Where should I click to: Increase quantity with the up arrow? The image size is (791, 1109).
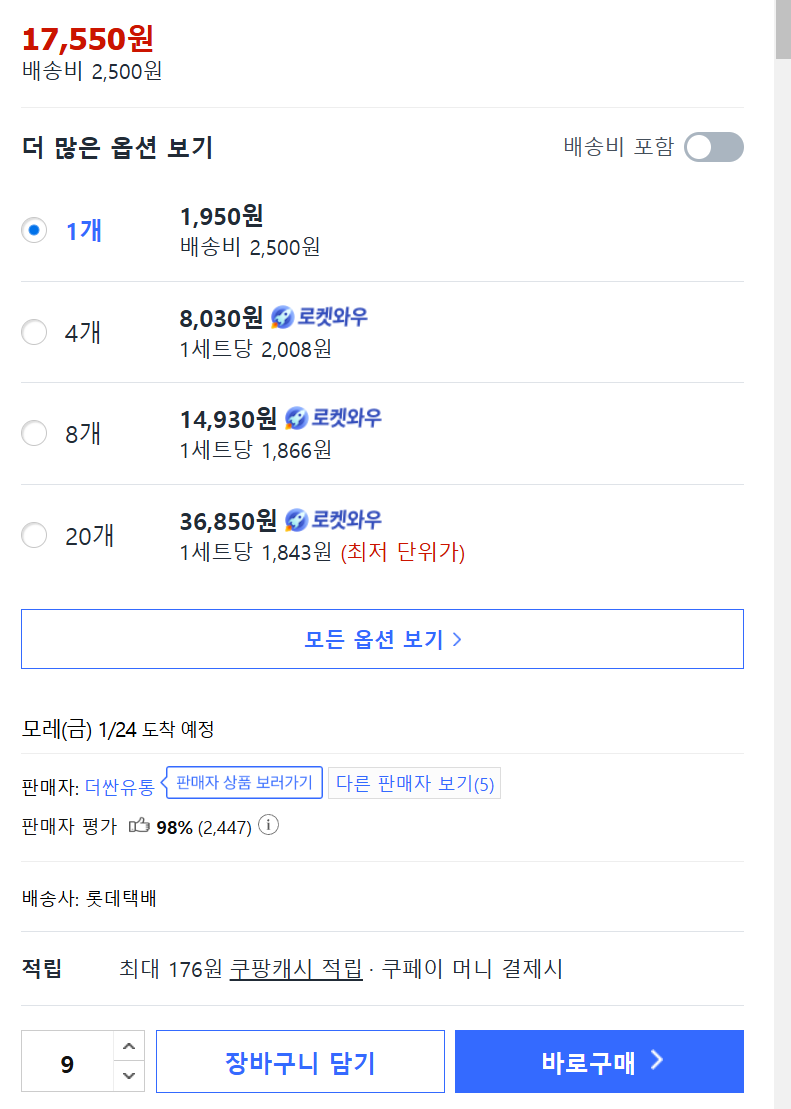coord(129,1046)
